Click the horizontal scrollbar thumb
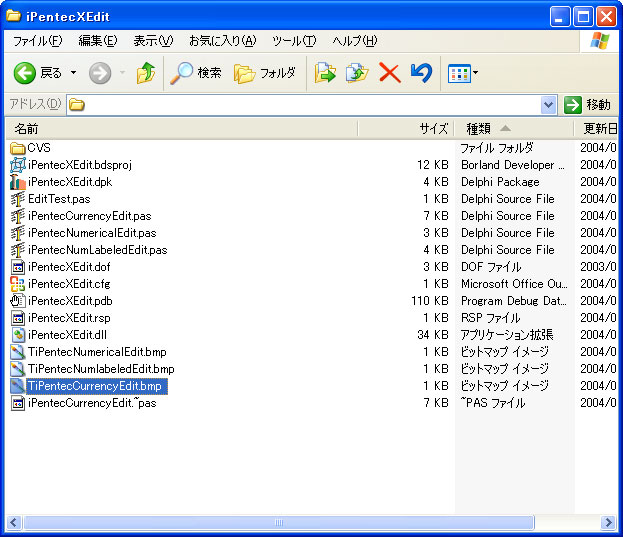The height and width of the screenshot is (537, 623). [x=279, y=522]
